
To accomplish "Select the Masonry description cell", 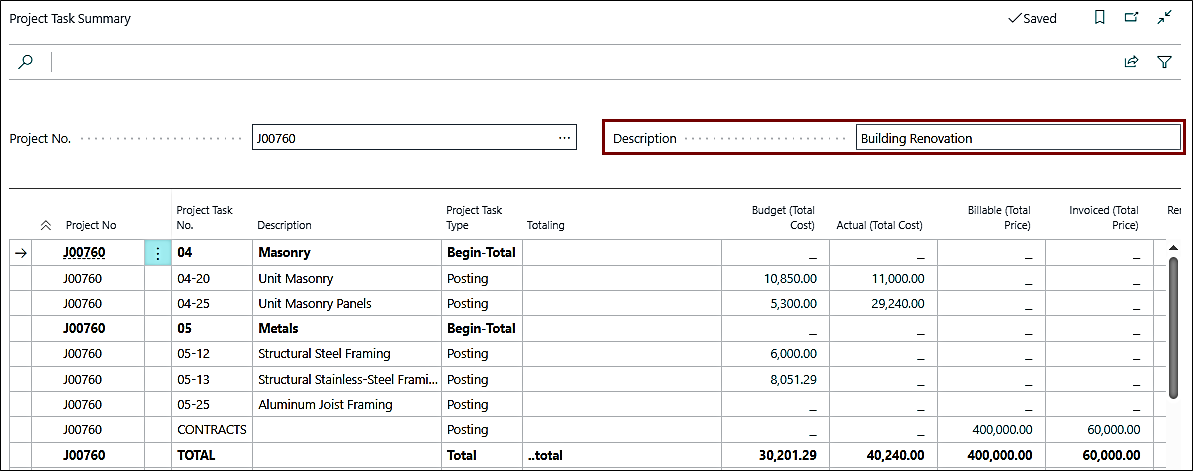I will tap(347, 253).
